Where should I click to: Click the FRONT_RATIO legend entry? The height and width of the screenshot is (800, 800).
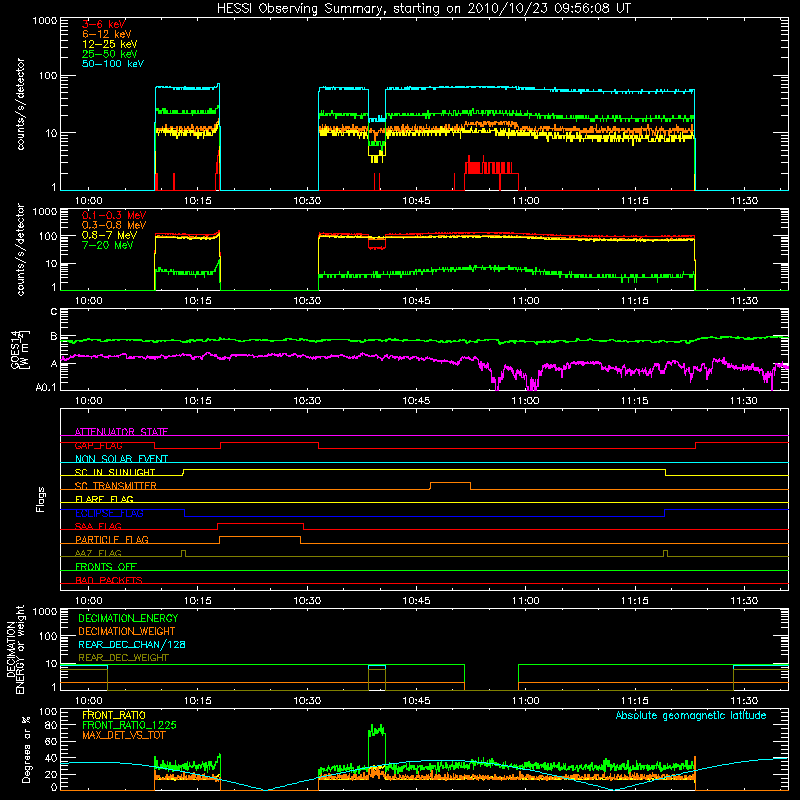tap(114, 715)
